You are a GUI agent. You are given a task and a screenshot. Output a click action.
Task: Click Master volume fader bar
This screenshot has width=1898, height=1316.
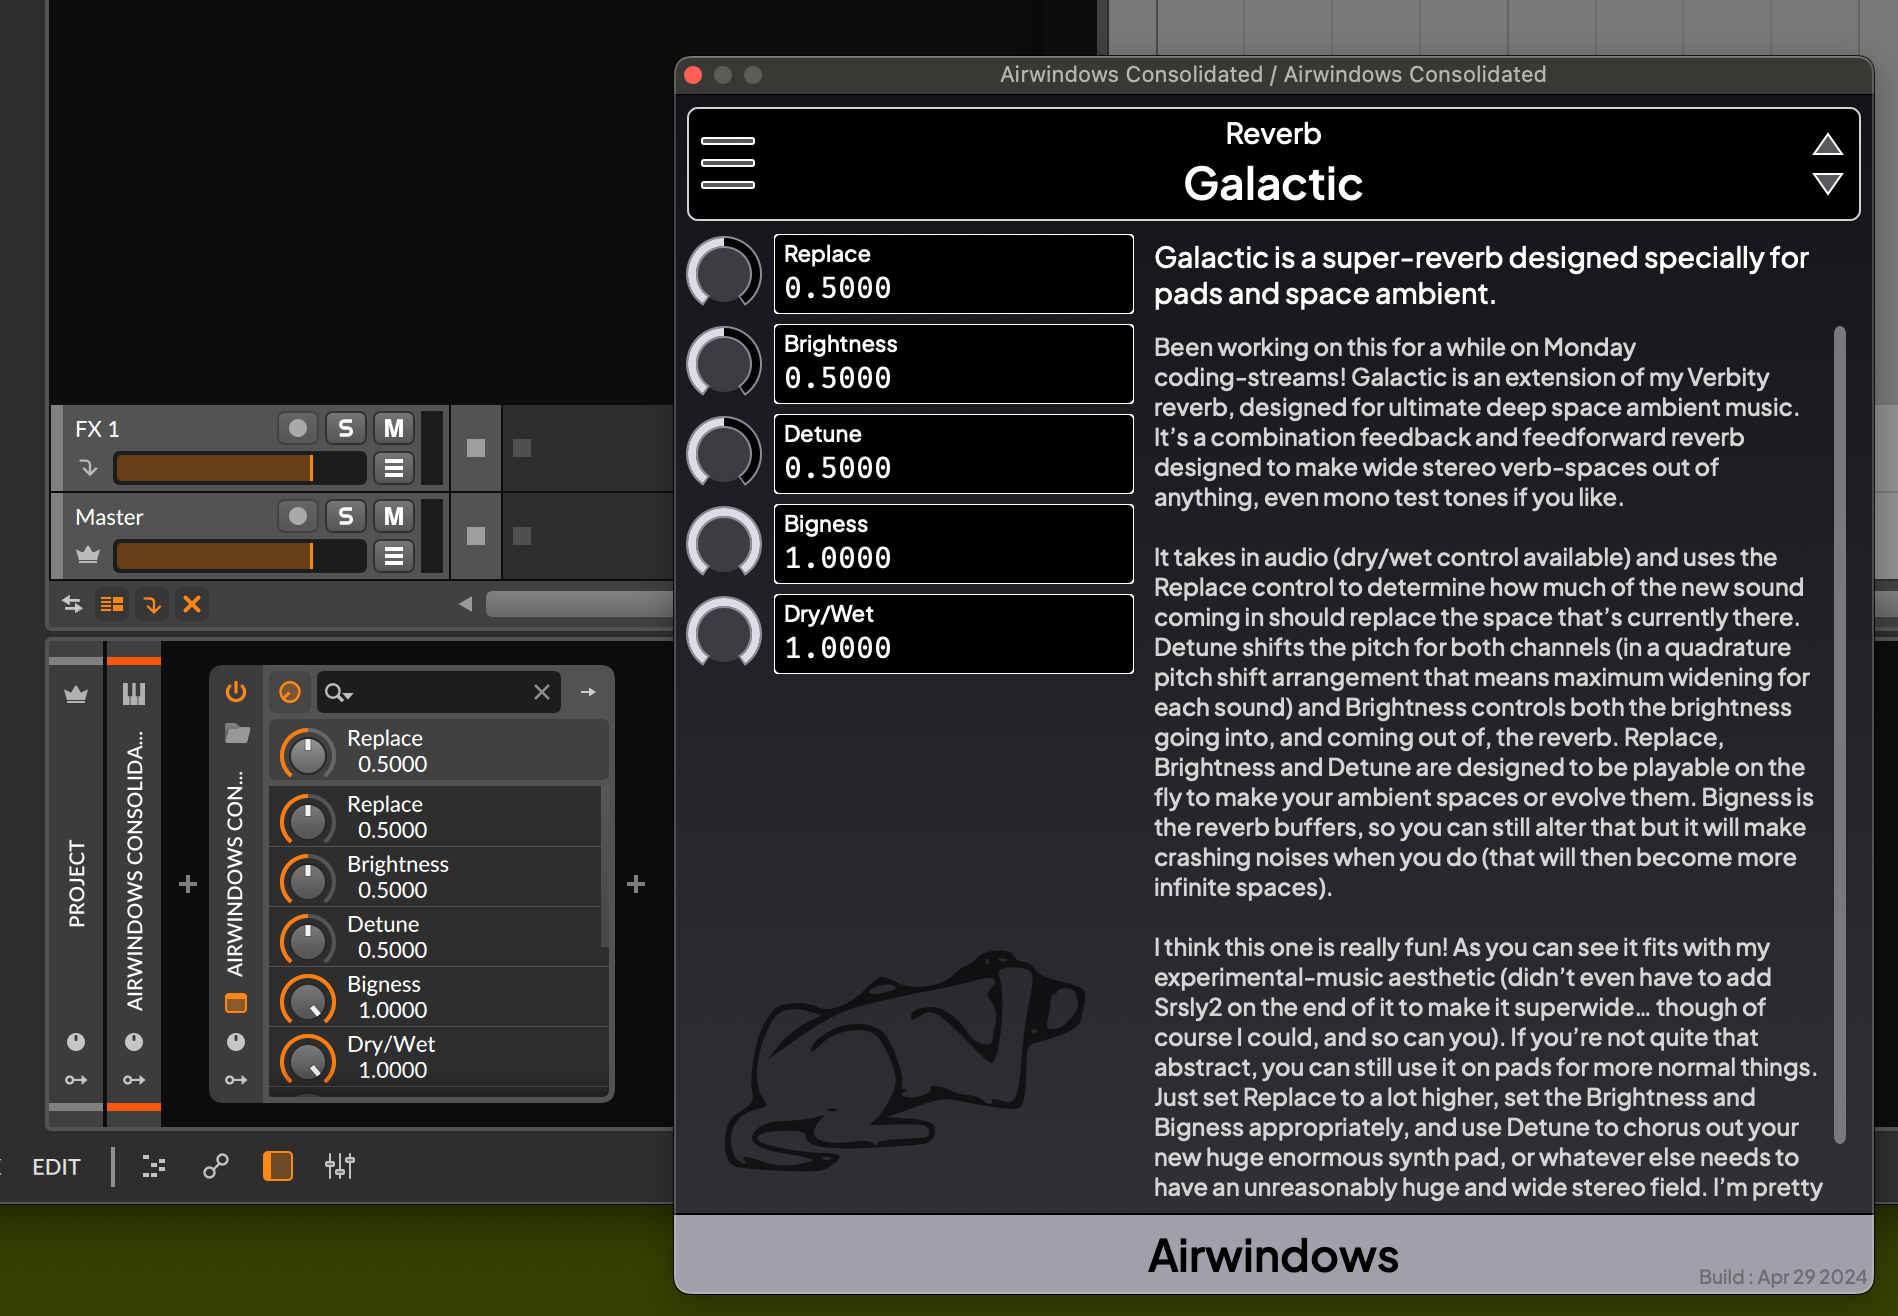tap(240, 556)
